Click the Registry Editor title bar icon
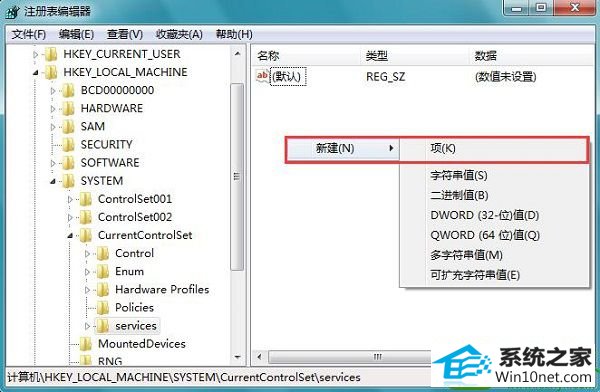Image resolution: width=600 pixels, height=392 pixels. click(x=12, y=11)
